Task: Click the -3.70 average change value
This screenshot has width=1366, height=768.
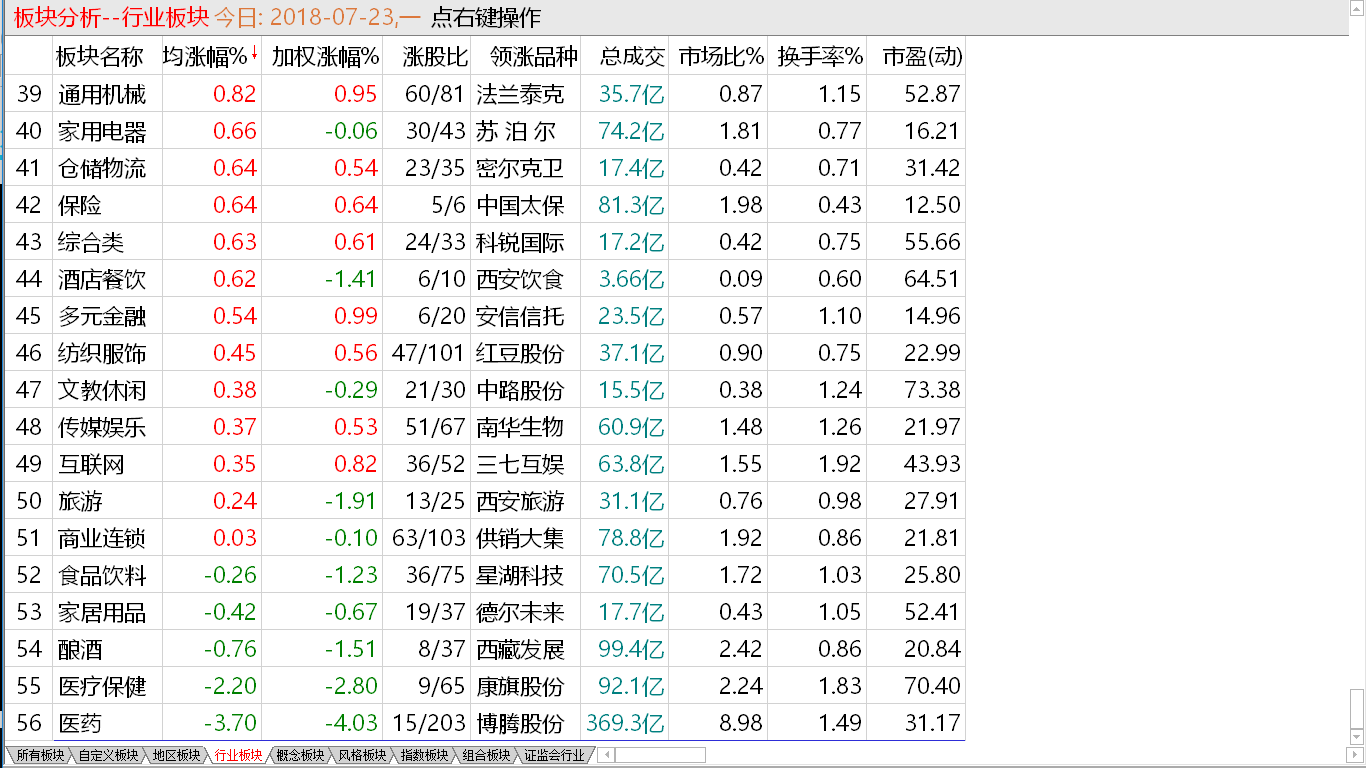Action: pos(230,723)
